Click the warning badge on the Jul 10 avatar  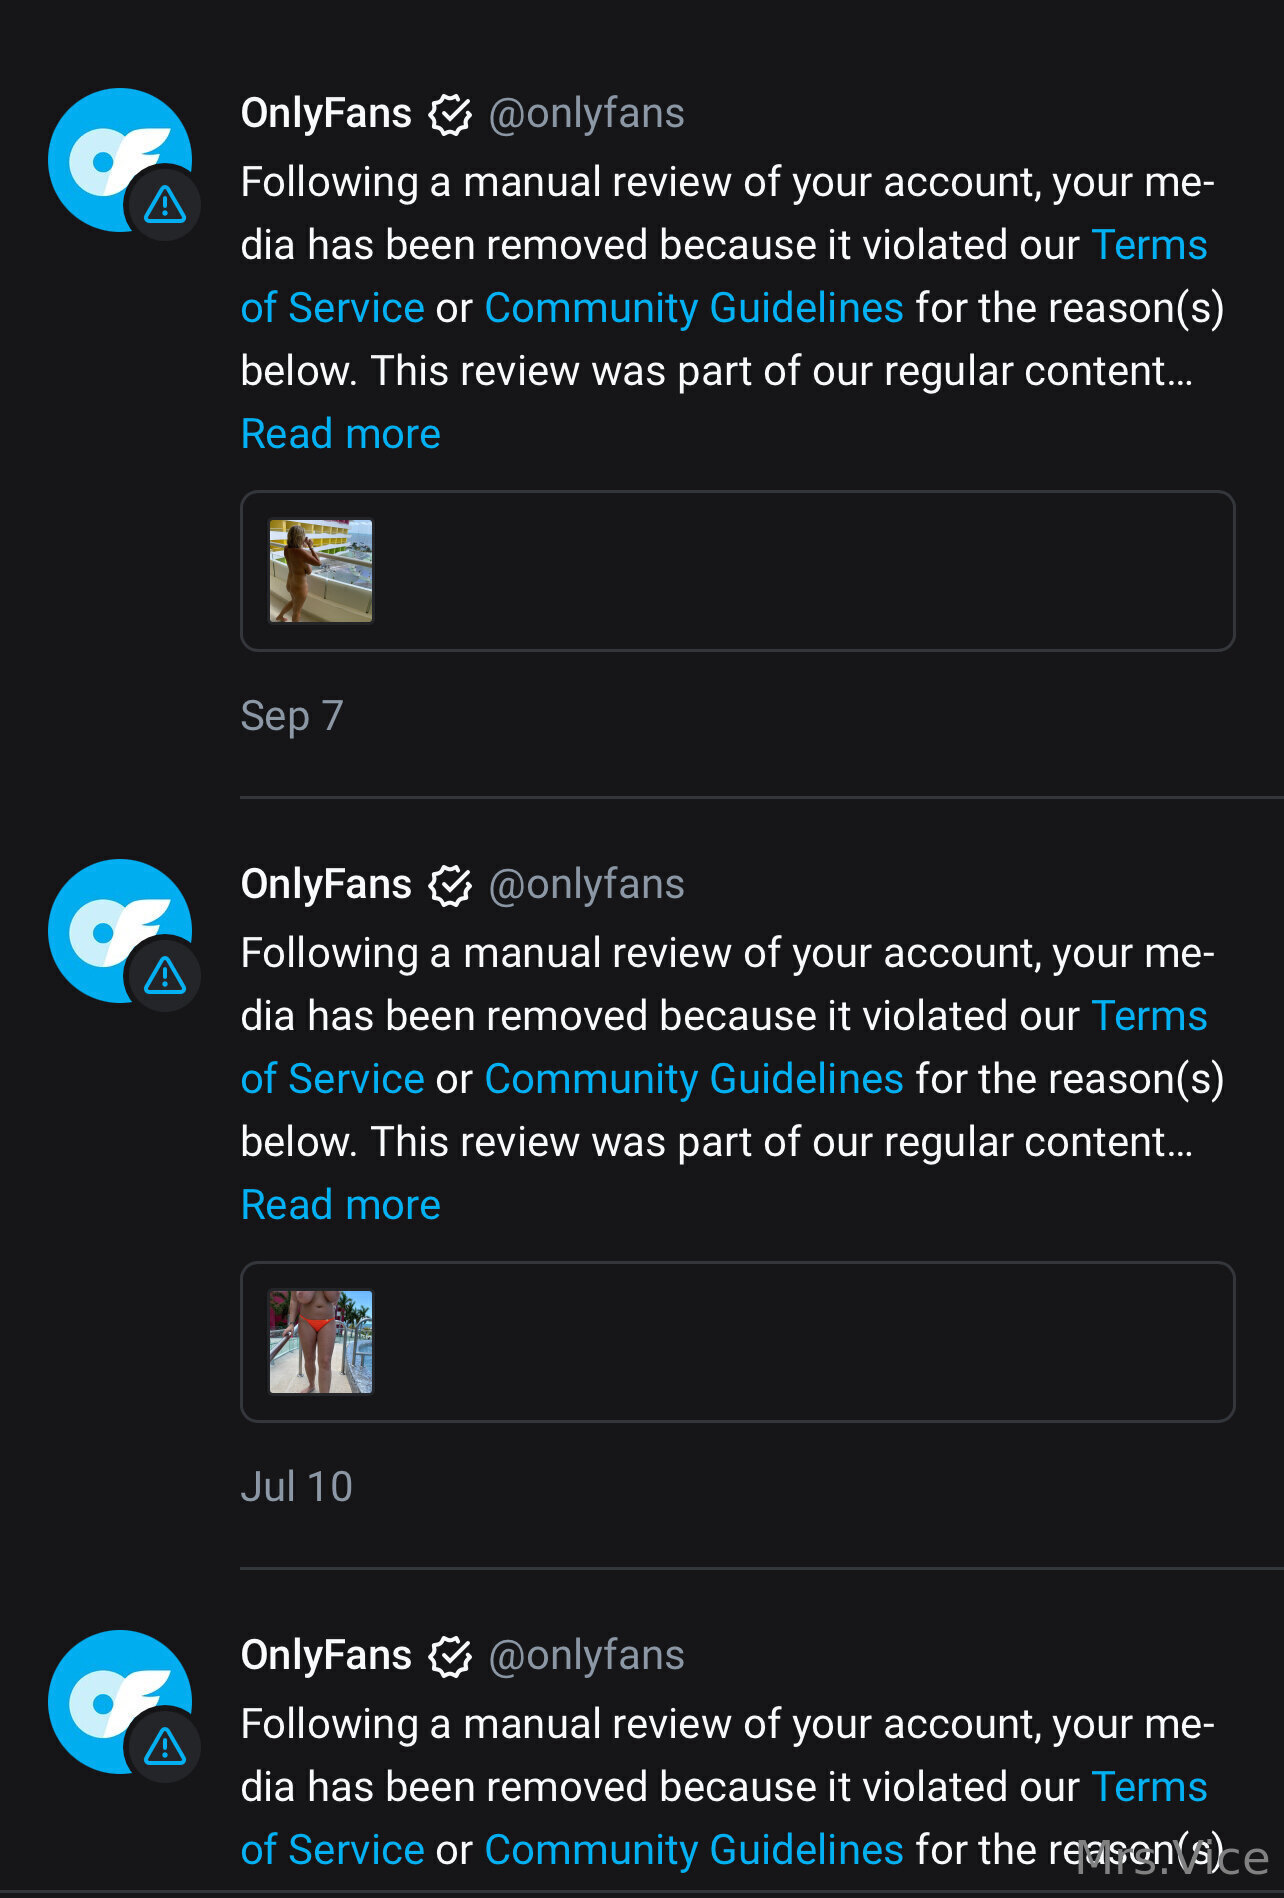[x=165, y=976]
